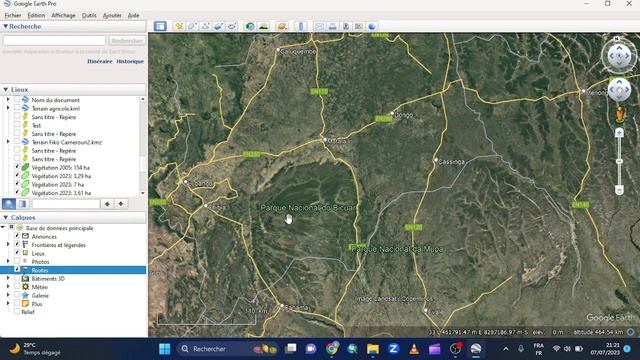640x360 pixels.
Task: Collapse the Calques panel header
Action: click(6, 218)
